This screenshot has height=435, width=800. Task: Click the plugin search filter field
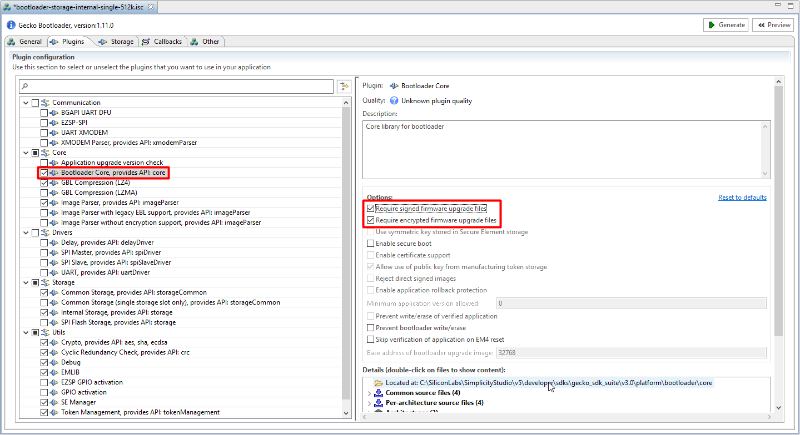(x=177, y=86)
